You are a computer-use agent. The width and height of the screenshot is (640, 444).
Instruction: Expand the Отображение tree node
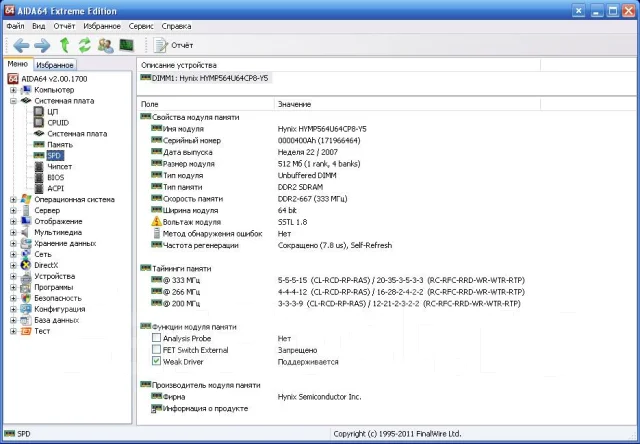click(13, 222)
